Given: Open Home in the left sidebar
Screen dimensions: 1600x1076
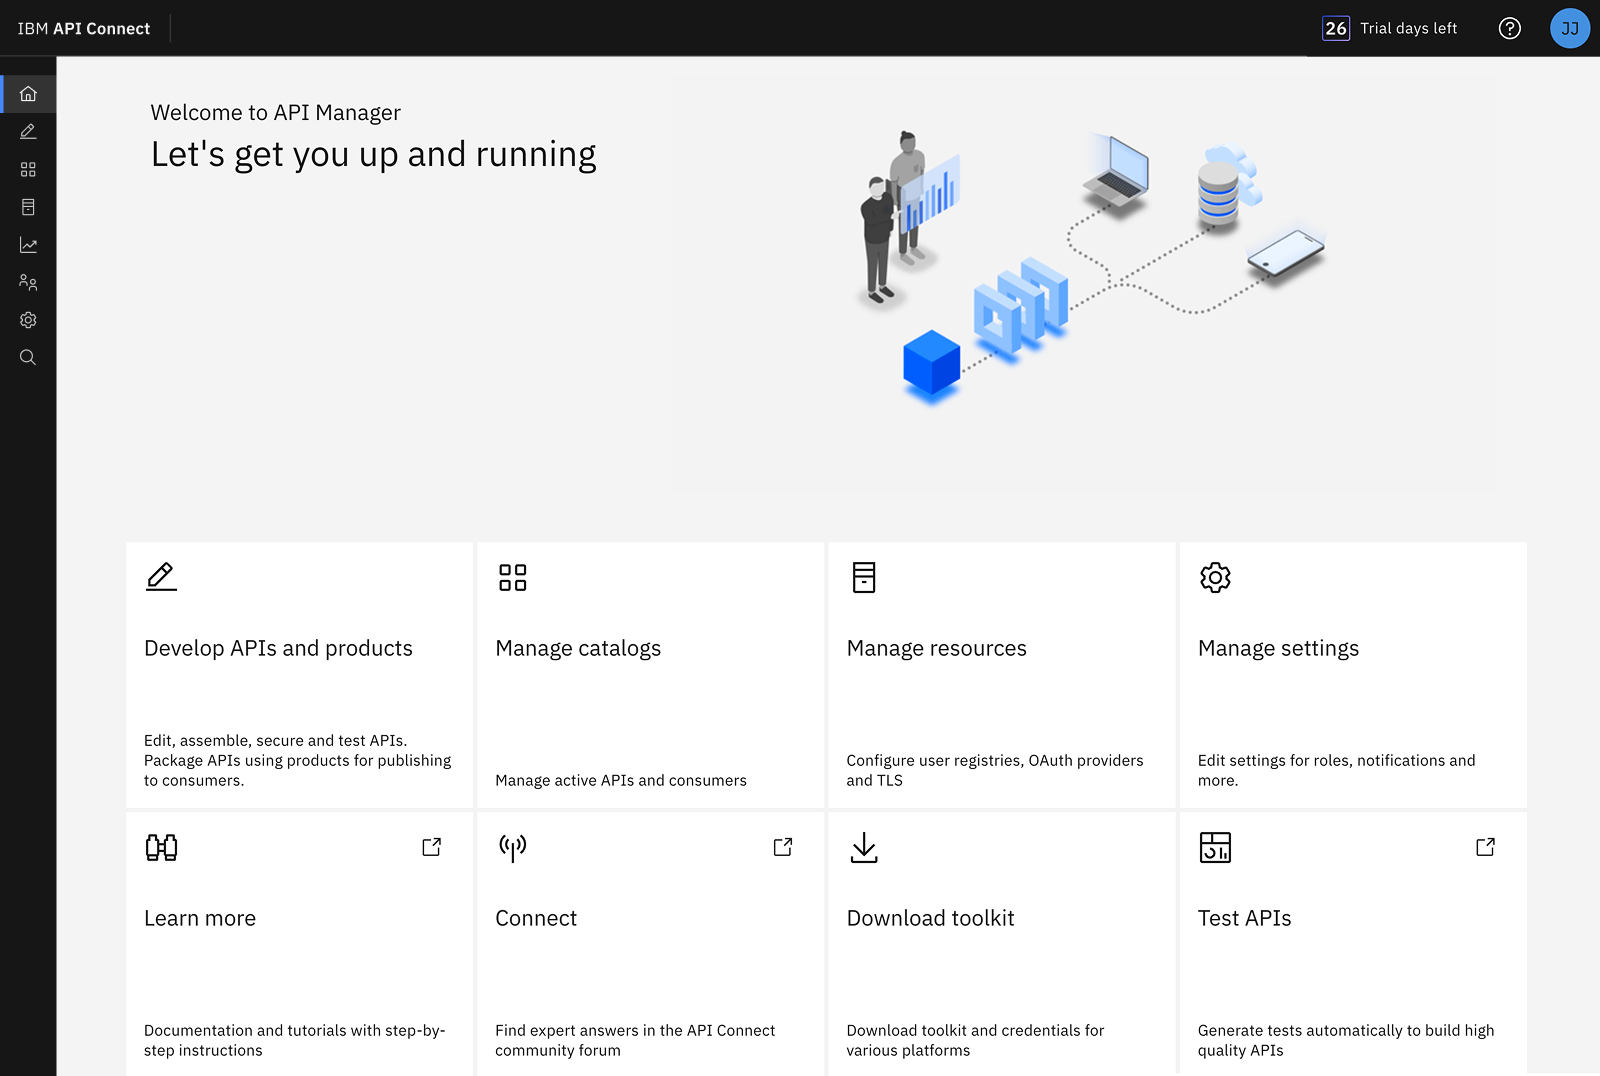Looking at the screenshot, I should 28,94.
